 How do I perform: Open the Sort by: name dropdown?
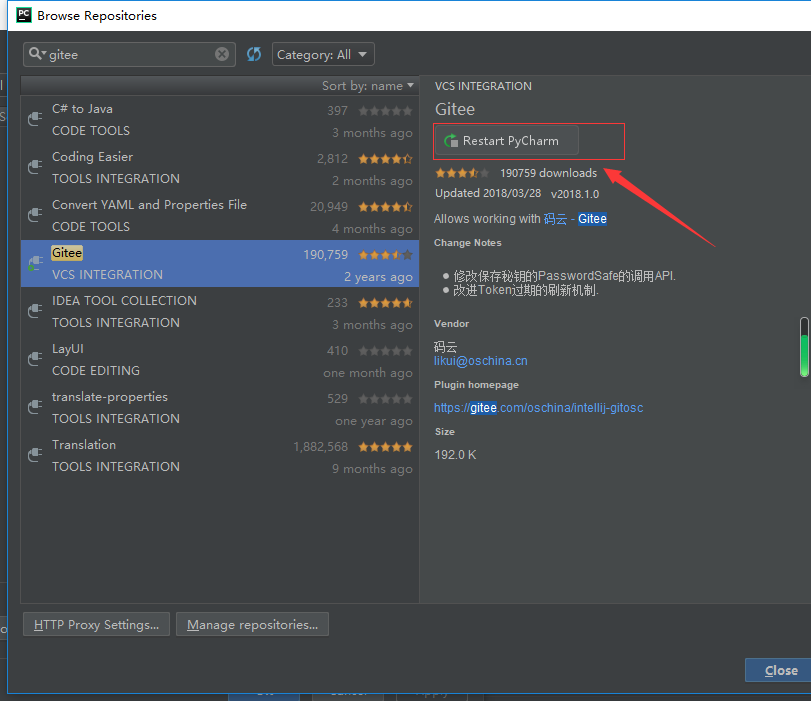pyautogui.click(x=368, y=86)
